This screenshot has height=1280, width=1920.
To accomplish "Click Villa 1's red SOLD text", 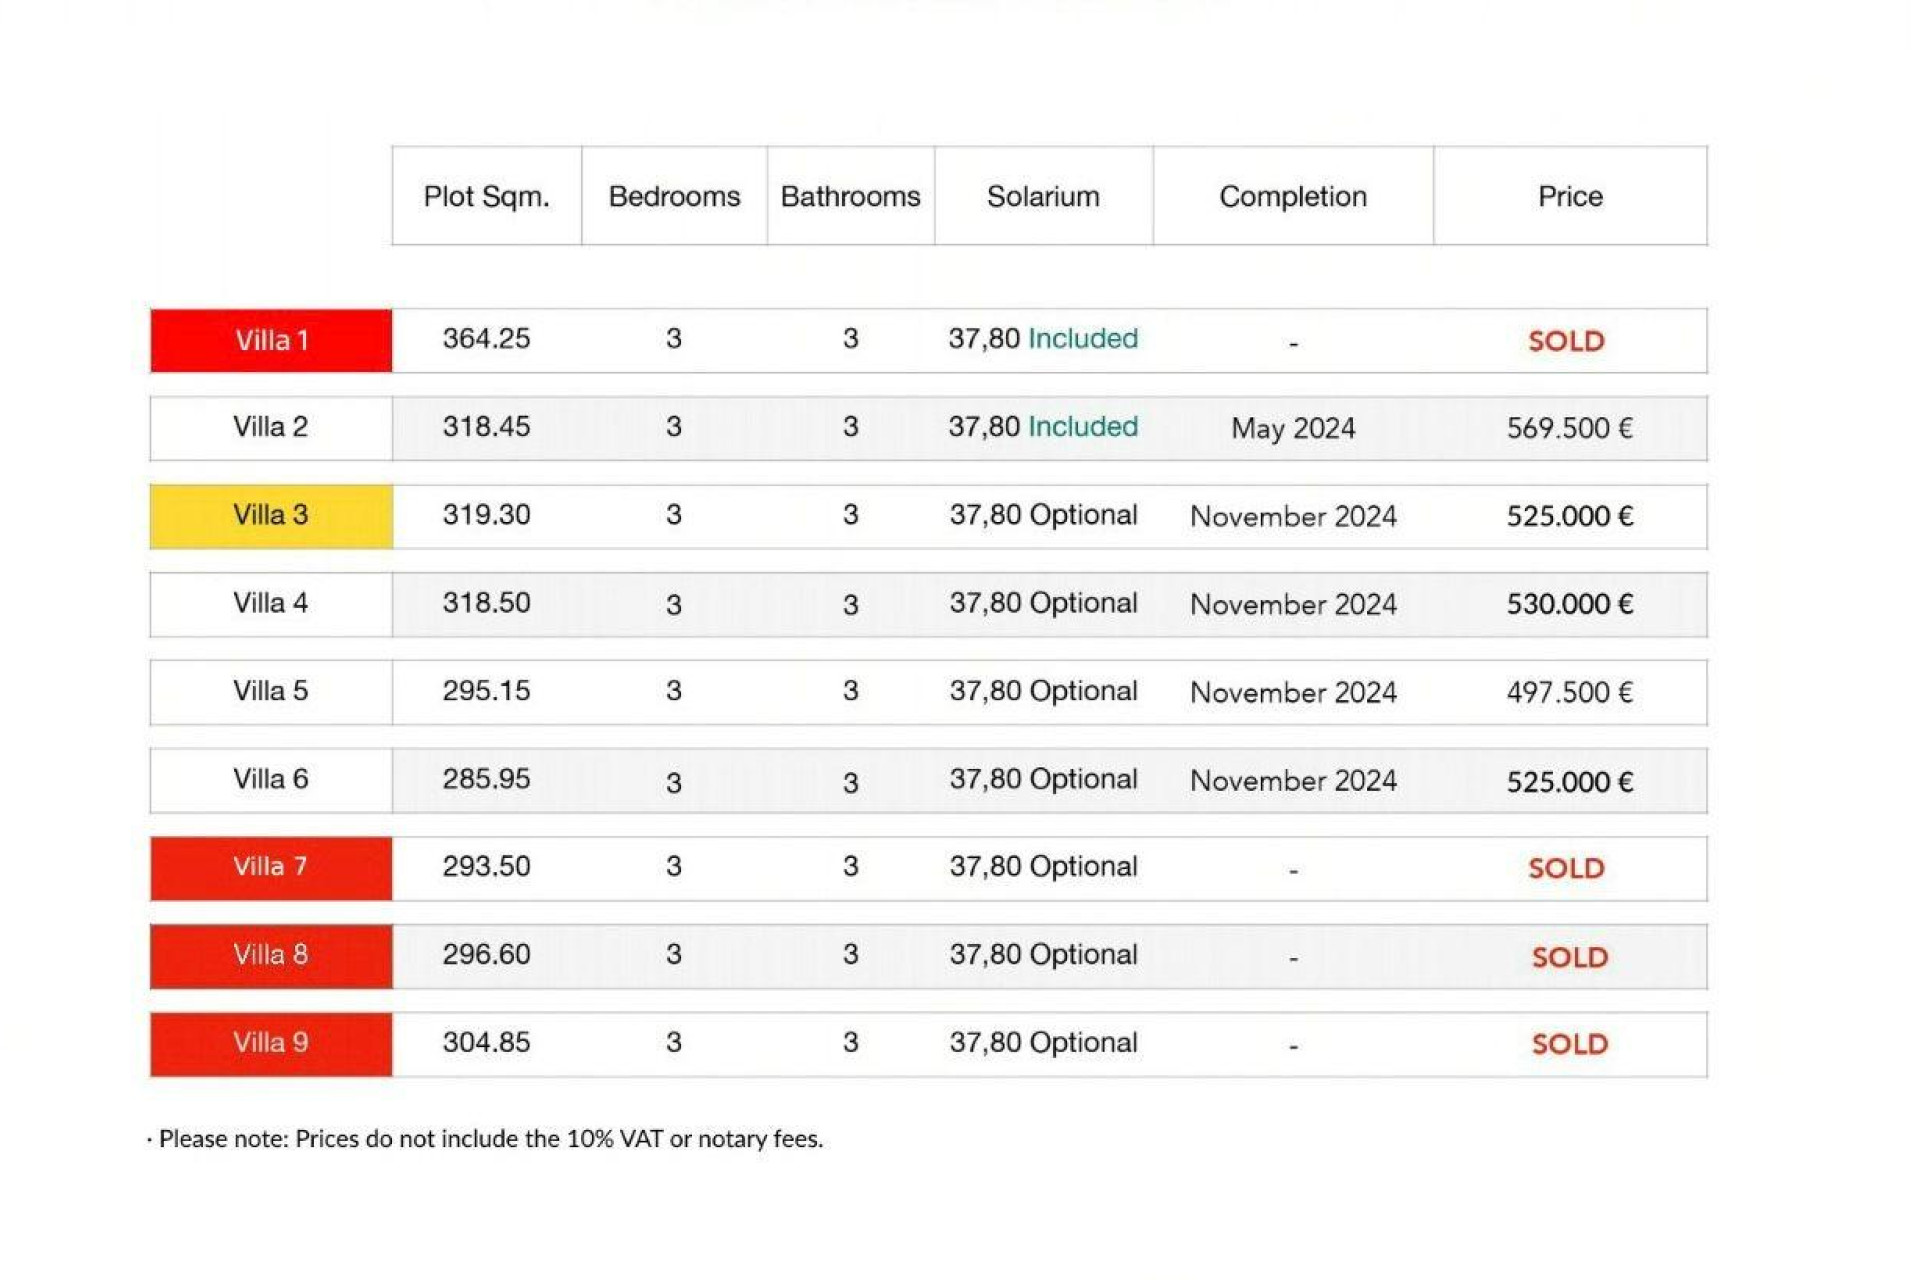I will click(x=1566, y=341).
